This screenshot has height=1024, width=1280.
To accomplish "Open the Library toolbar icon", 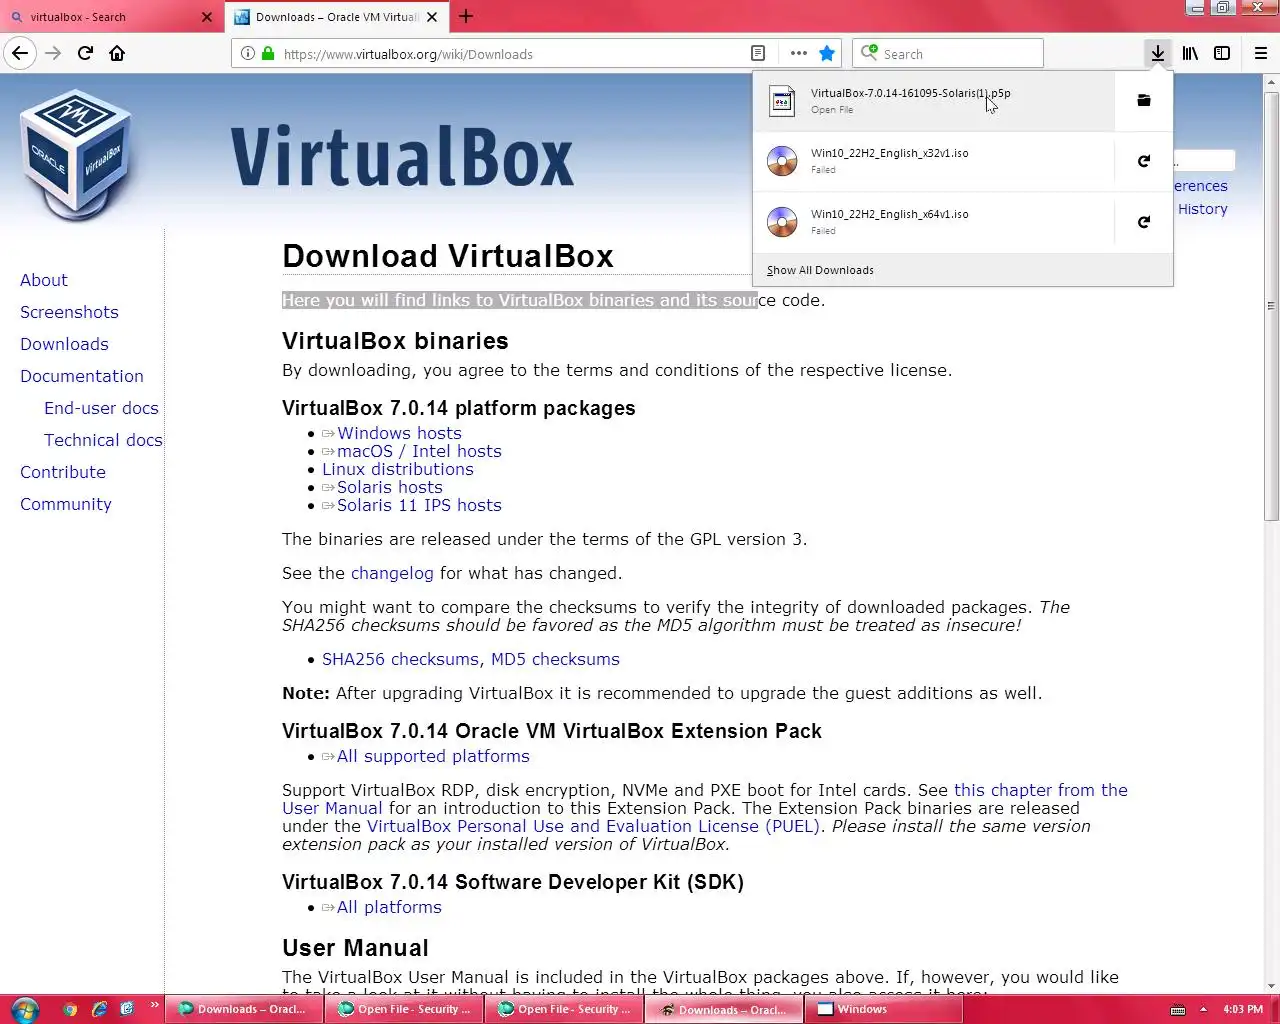I will coord(1190,53).
